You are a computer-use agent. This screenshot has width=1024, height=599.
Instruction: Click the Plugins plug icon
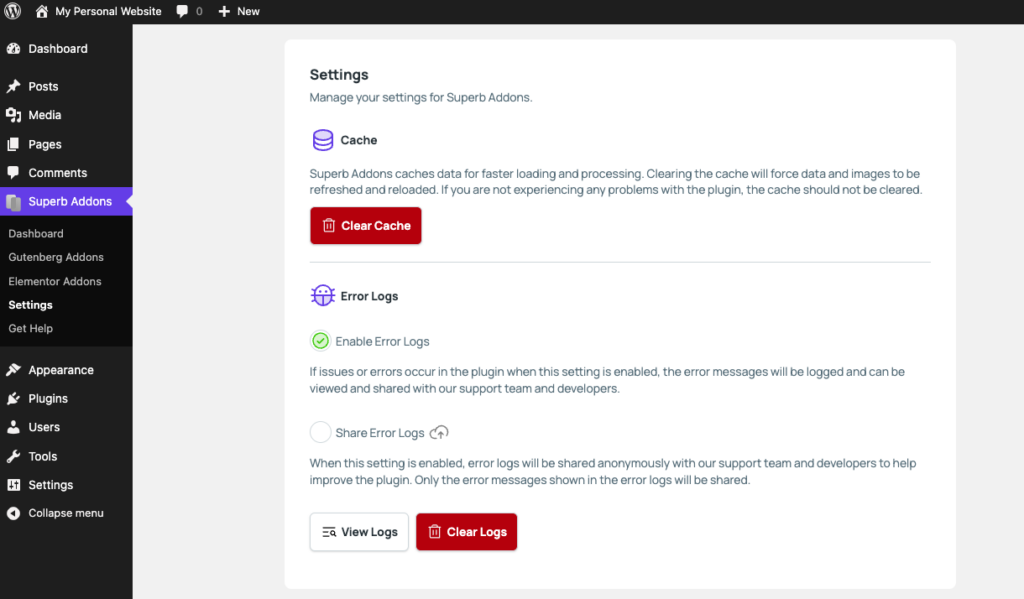click(14, 398)
